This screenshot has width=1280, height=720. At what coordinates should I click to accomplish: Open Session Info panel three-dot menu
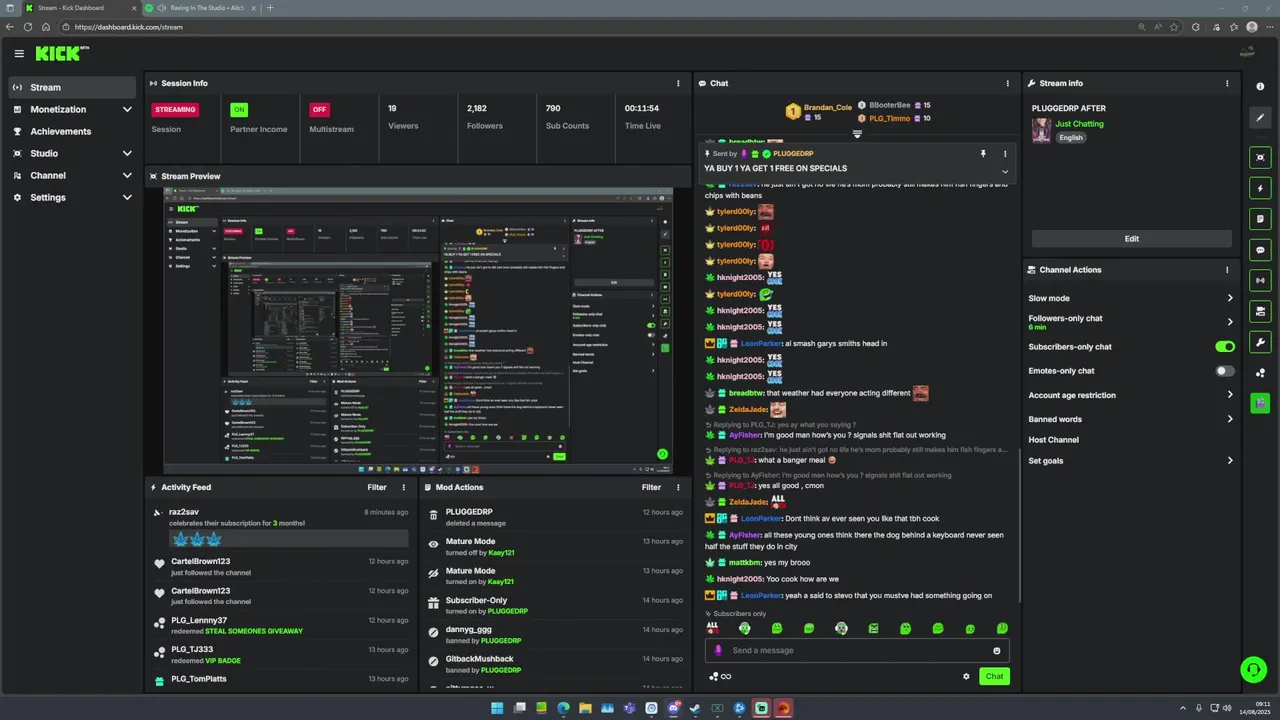(678, 83)
